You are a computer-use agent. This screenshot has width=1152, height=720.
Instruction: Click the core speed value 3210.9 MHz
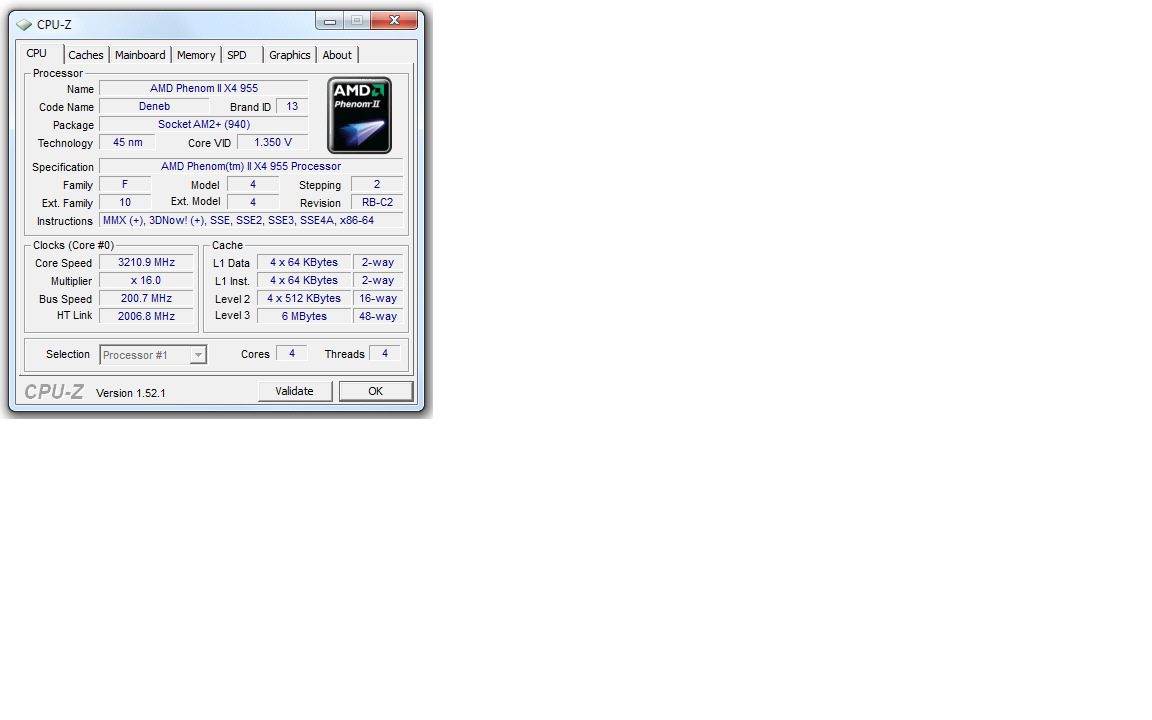pyautogui.click(x=146, y=262)
